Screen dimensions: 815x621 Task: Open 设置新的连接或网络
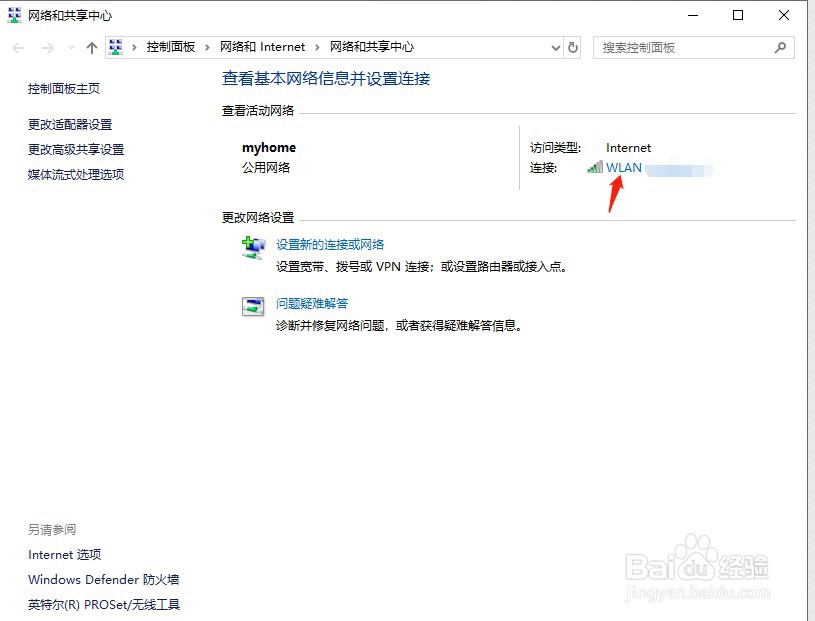[322, 244]
